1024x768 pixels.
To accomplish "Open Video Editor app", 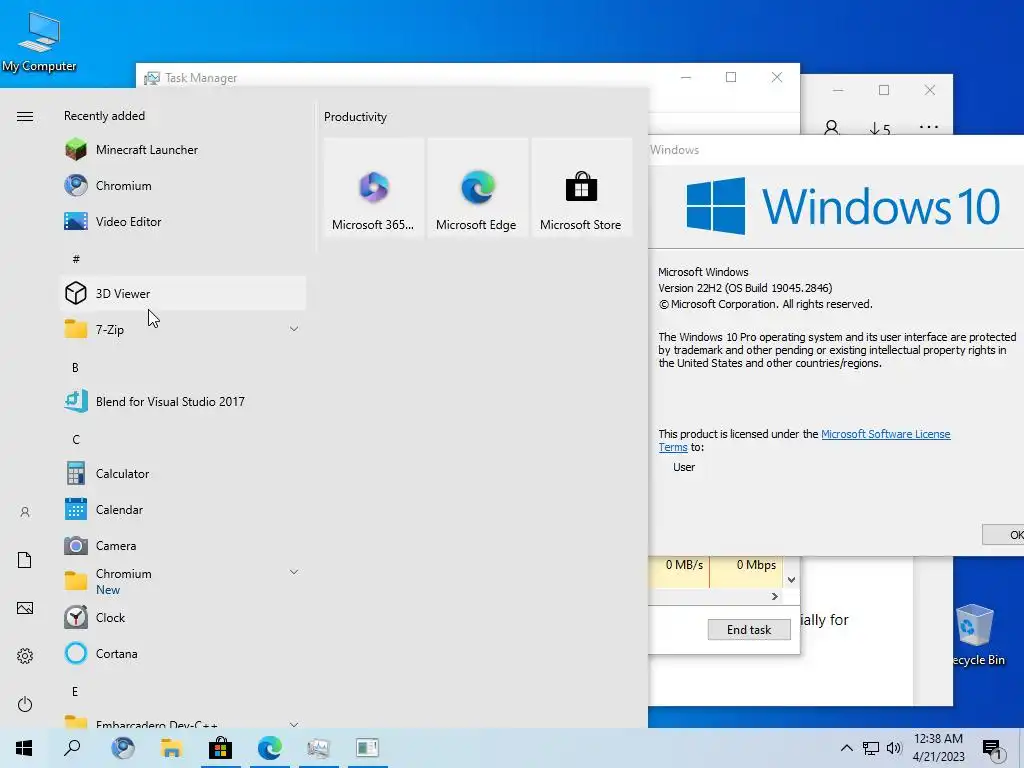I will tap(183, 221).
